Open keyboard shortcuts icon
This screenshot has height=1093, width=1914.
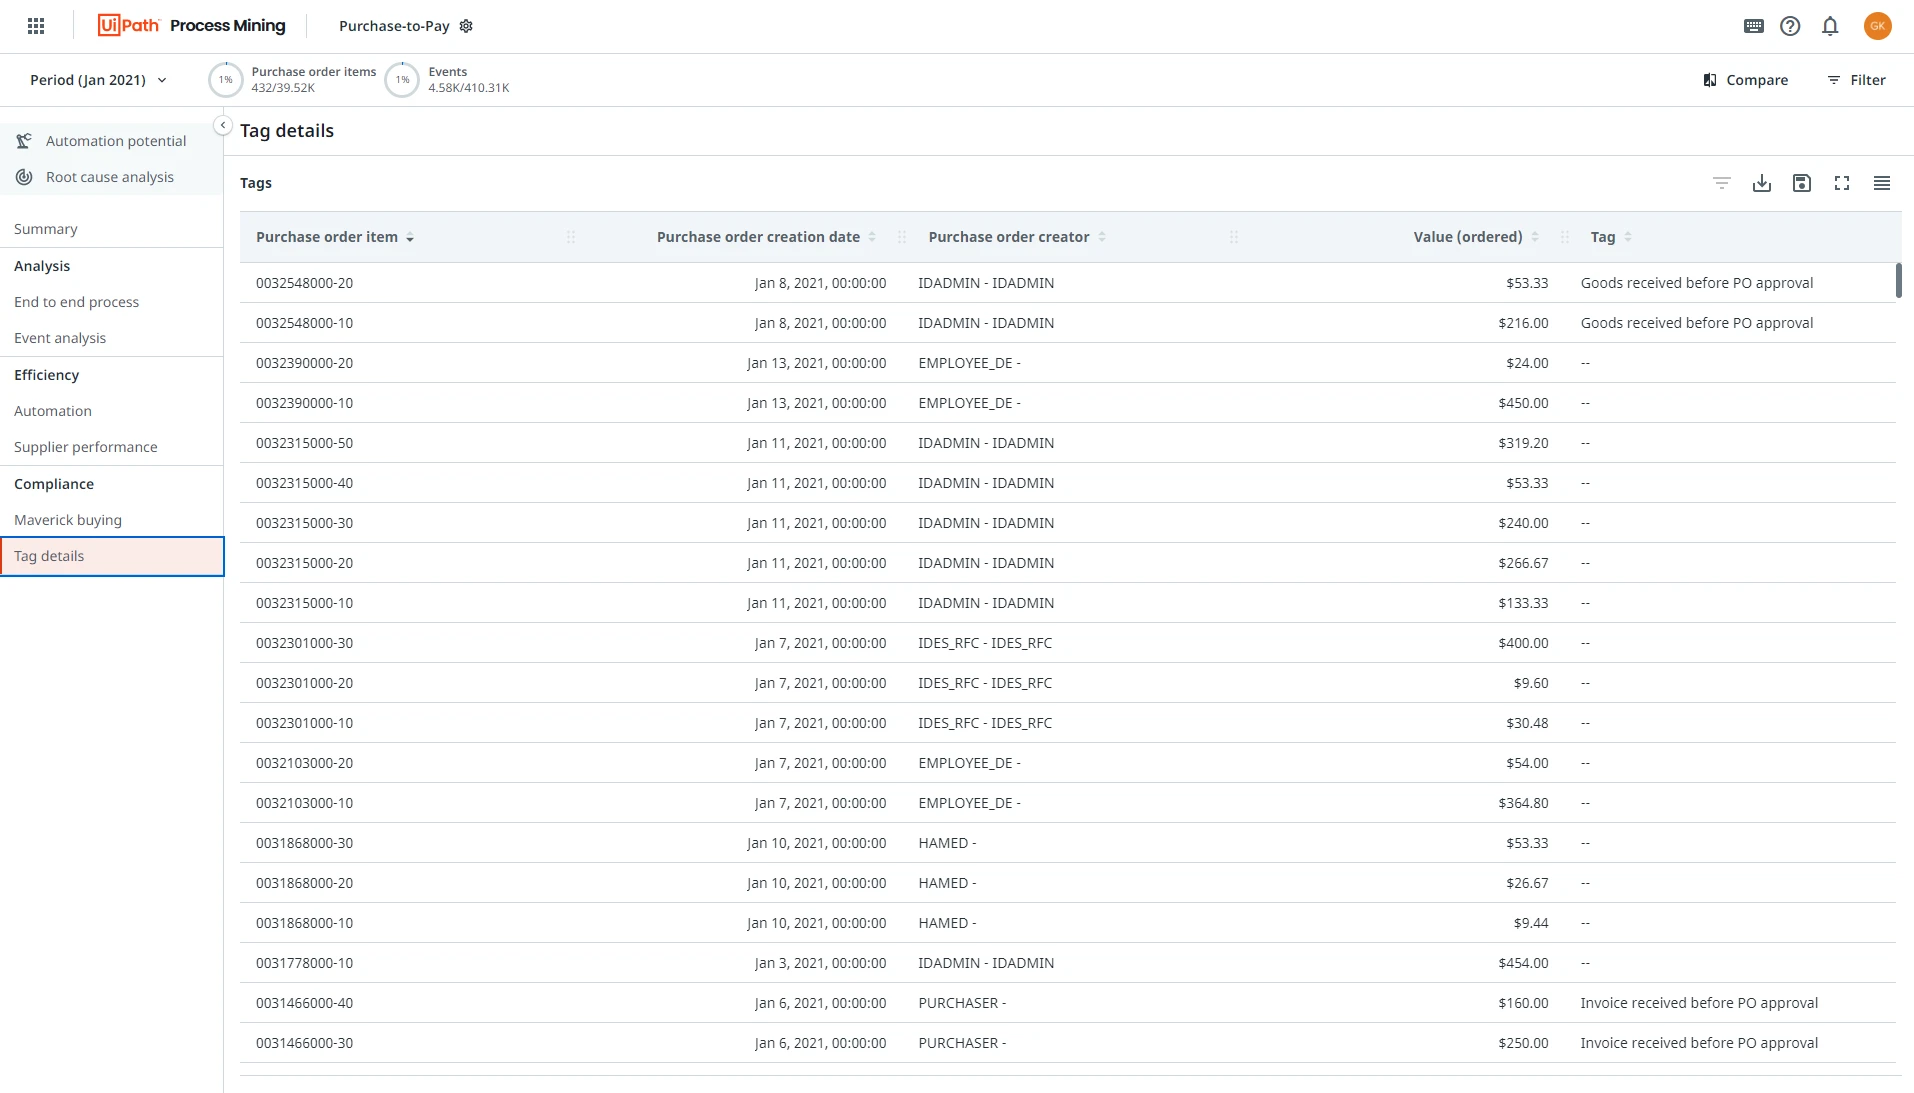(x=1754, y=26)
